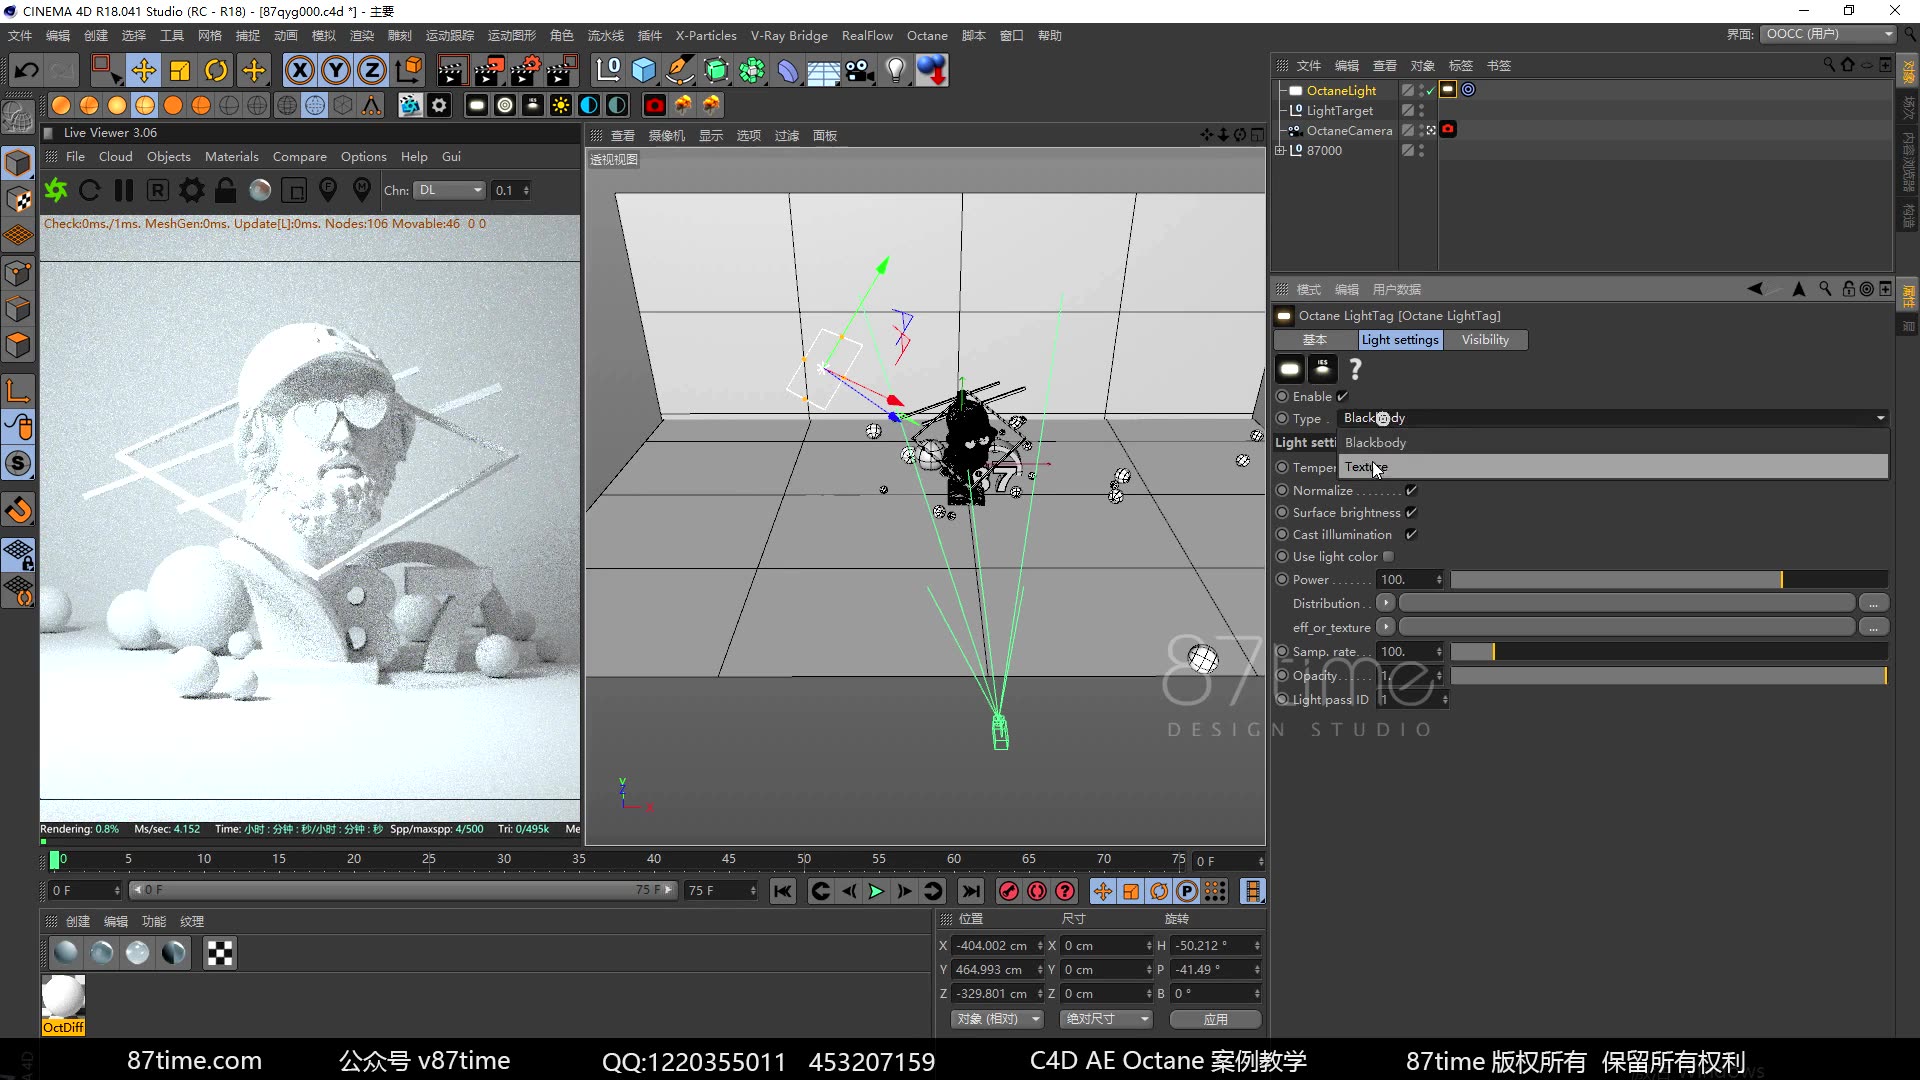
Task: Adjust the Opacity slider
Action: point(1669,675)
